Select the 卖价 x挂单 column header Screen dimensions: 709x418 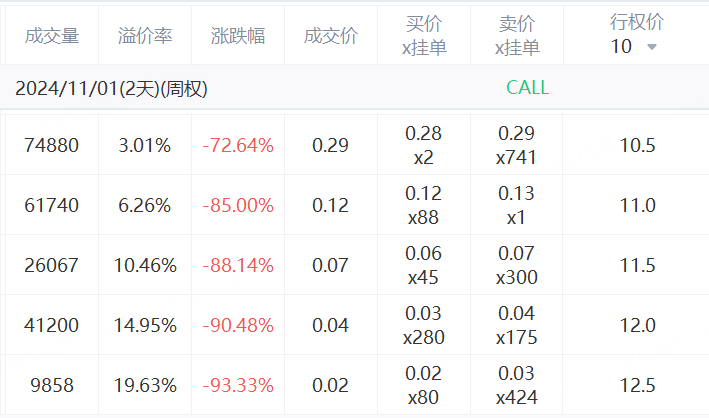[517, 36]
